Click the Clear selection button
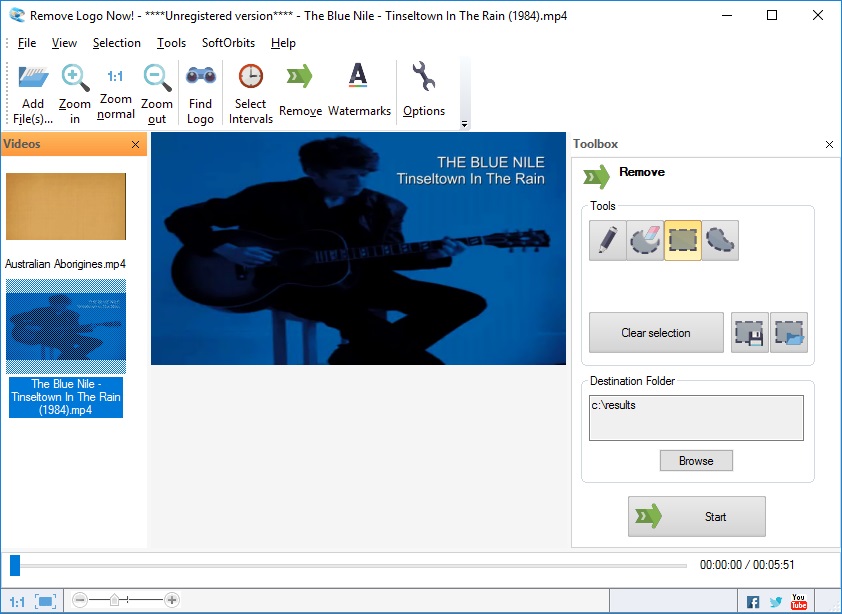Image resolution: width=842 pixels, height=614 pixels. pyautogui.click(x=656, y=333)
